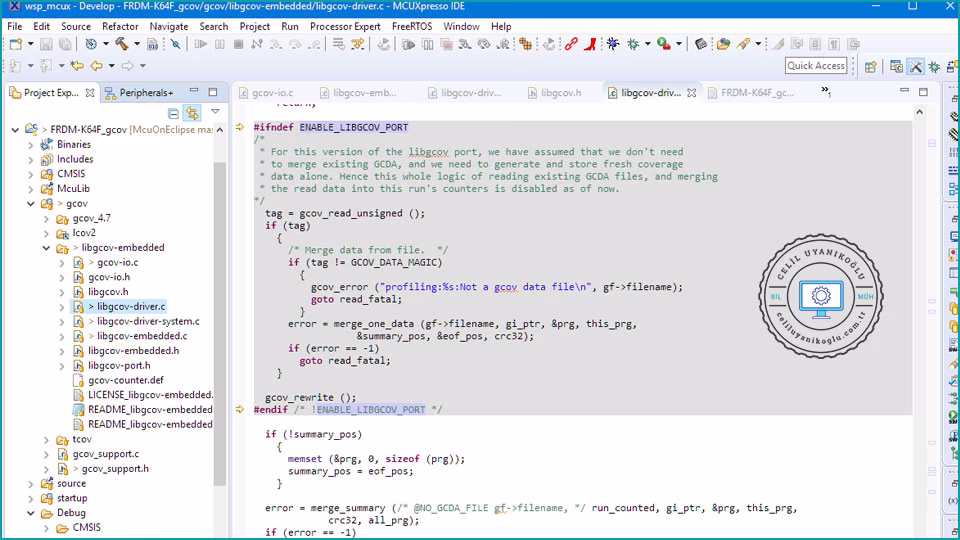Viewport: 960px width, 540px height.
Task: Toggle Link with Editor in Project Explorer
Action: tap(192, 113)
